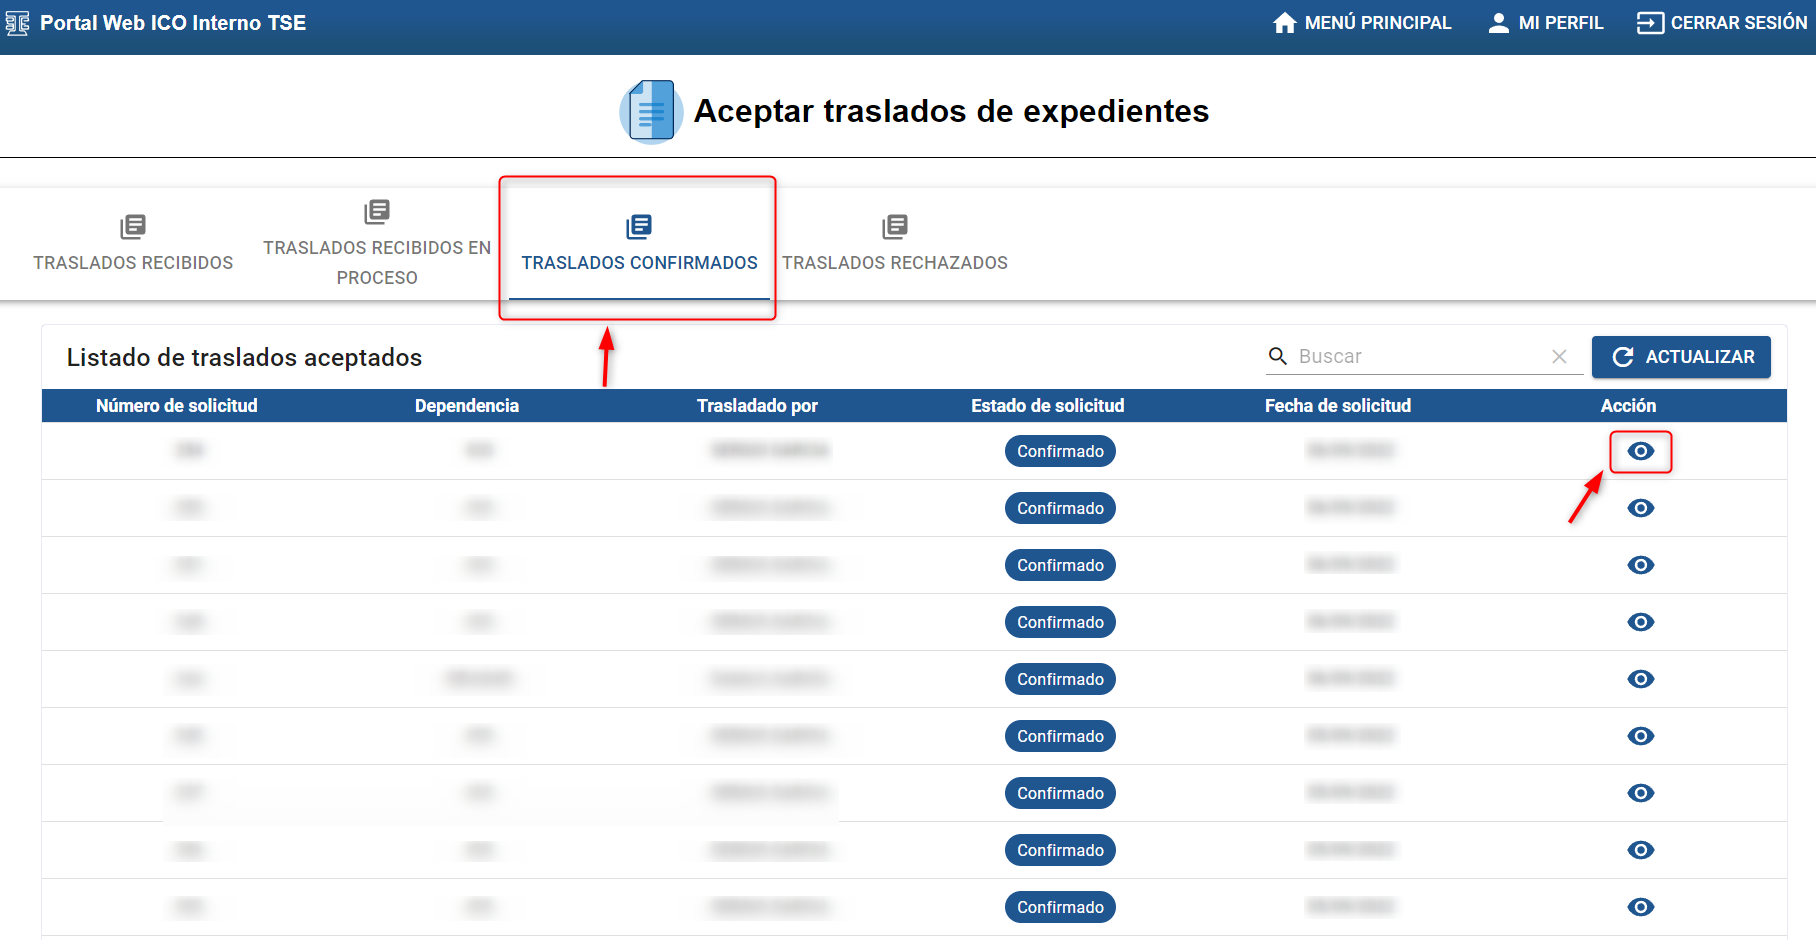Click the first row's Confirmado status badge
This screenshot has height=940, width=1816.
[1060, 451]
